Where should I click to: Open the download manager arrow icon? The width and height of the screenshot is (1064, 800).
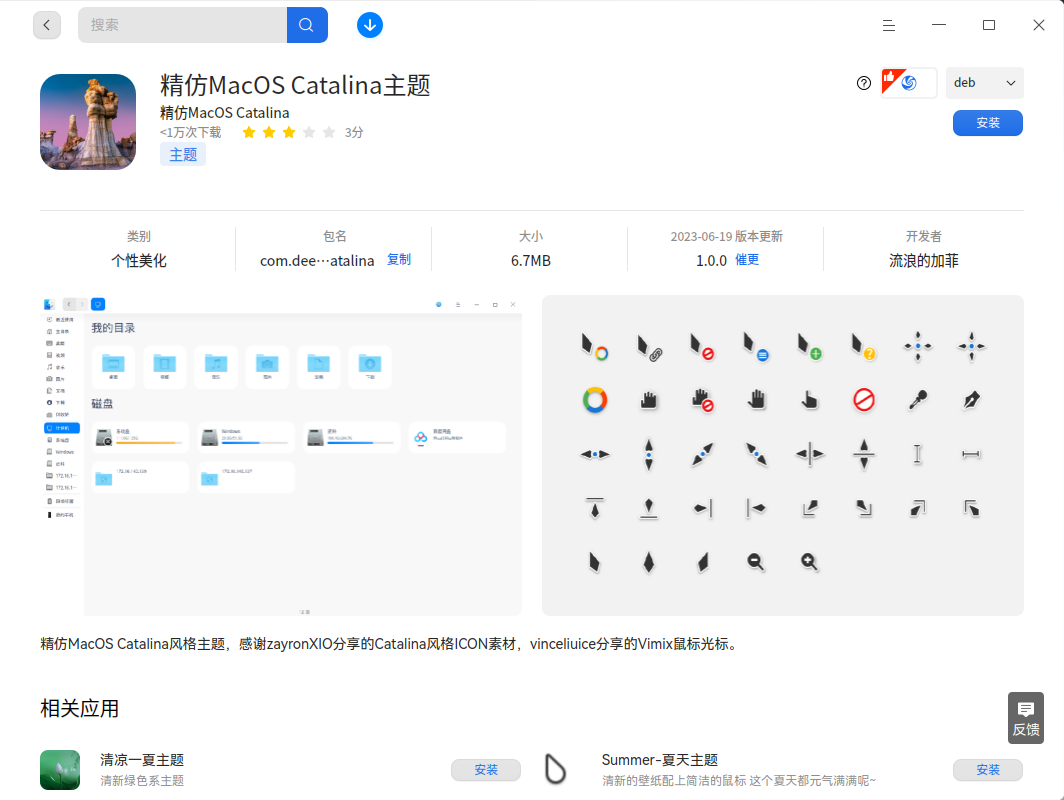(370, 25)
